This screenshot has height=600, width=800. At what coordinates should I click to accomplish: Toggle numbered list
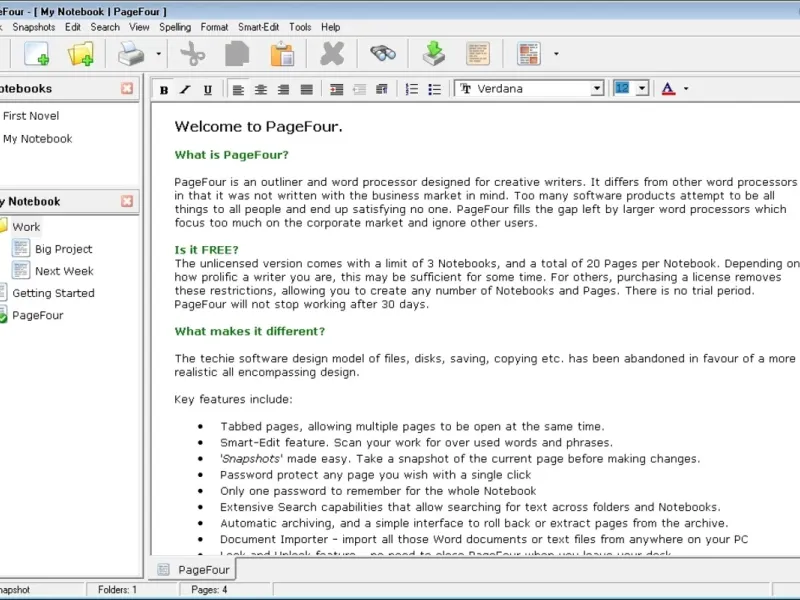[x=412, y=90]
